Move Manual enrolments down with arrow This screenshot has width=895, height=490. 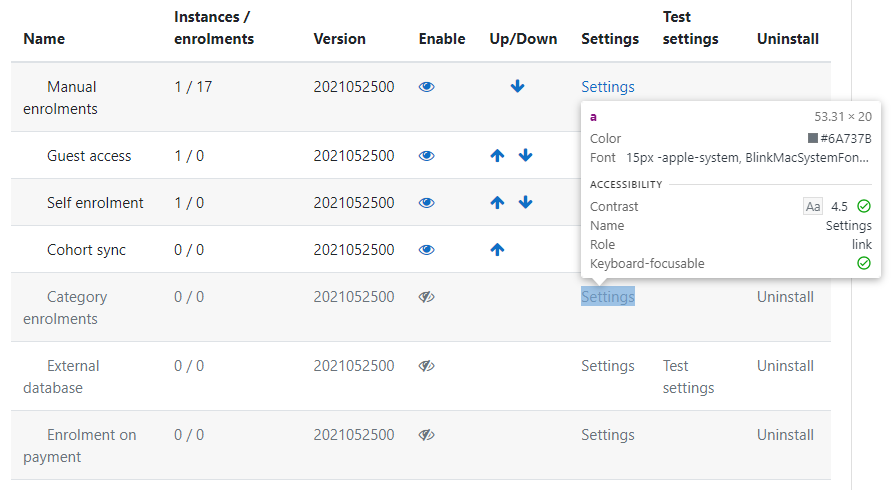pos(517,86)
